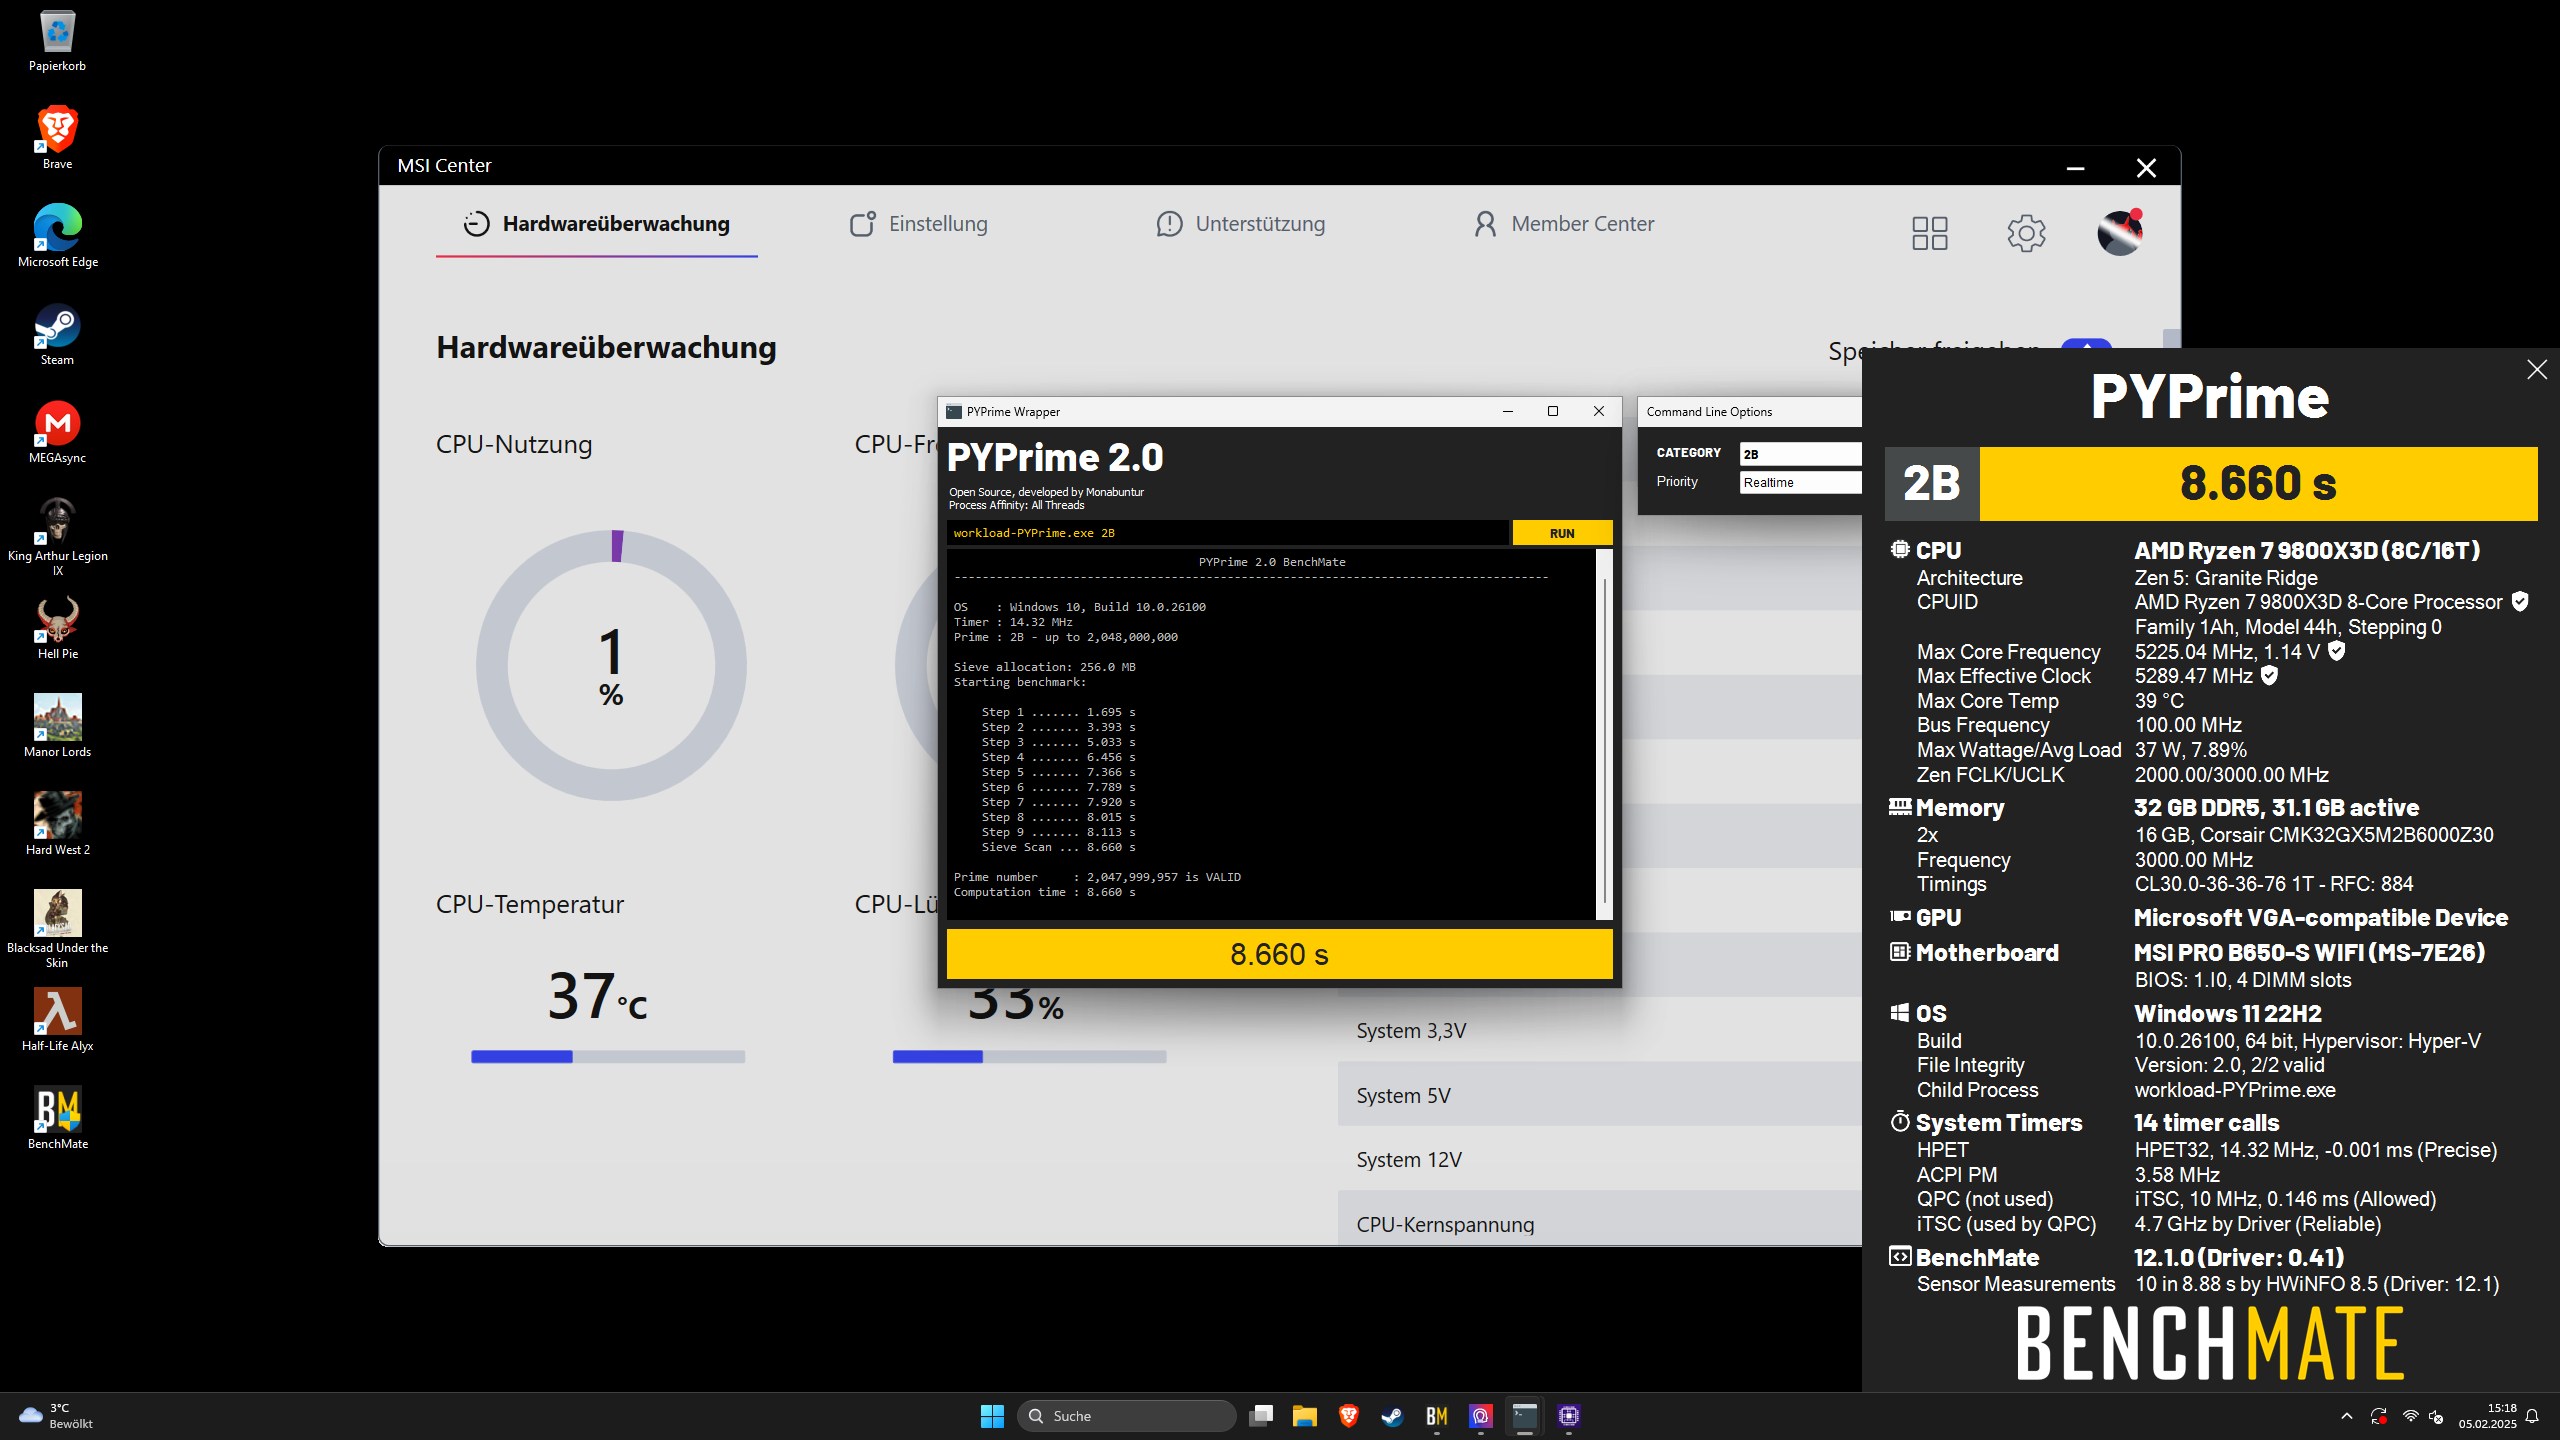Open MSI Center features grid icon
This screenshot has height=1440, width=2560.
pos(1929,233)
